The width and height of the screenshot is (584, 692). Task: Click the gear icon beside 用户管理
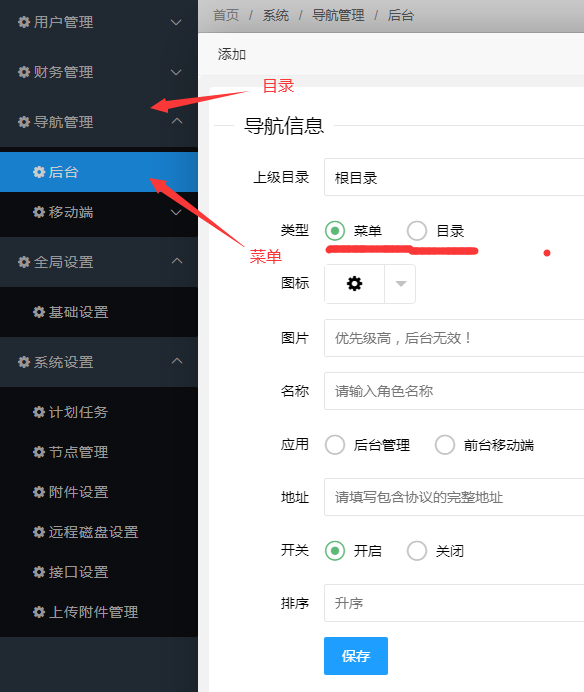point(24,22)
